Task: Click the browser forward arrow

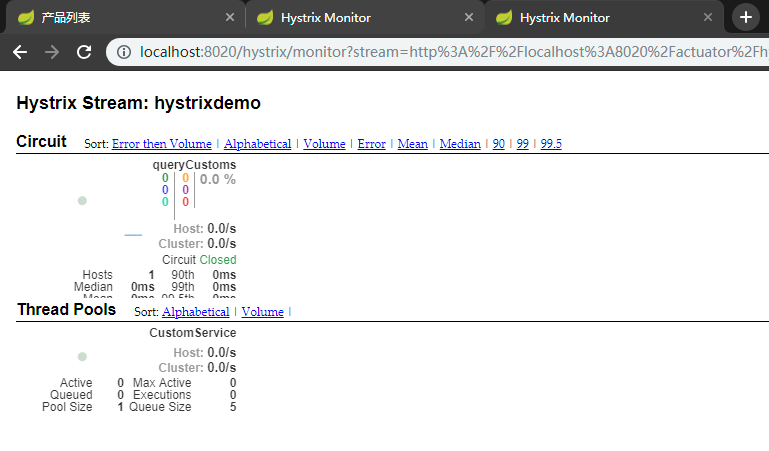Action: [52, 52]
